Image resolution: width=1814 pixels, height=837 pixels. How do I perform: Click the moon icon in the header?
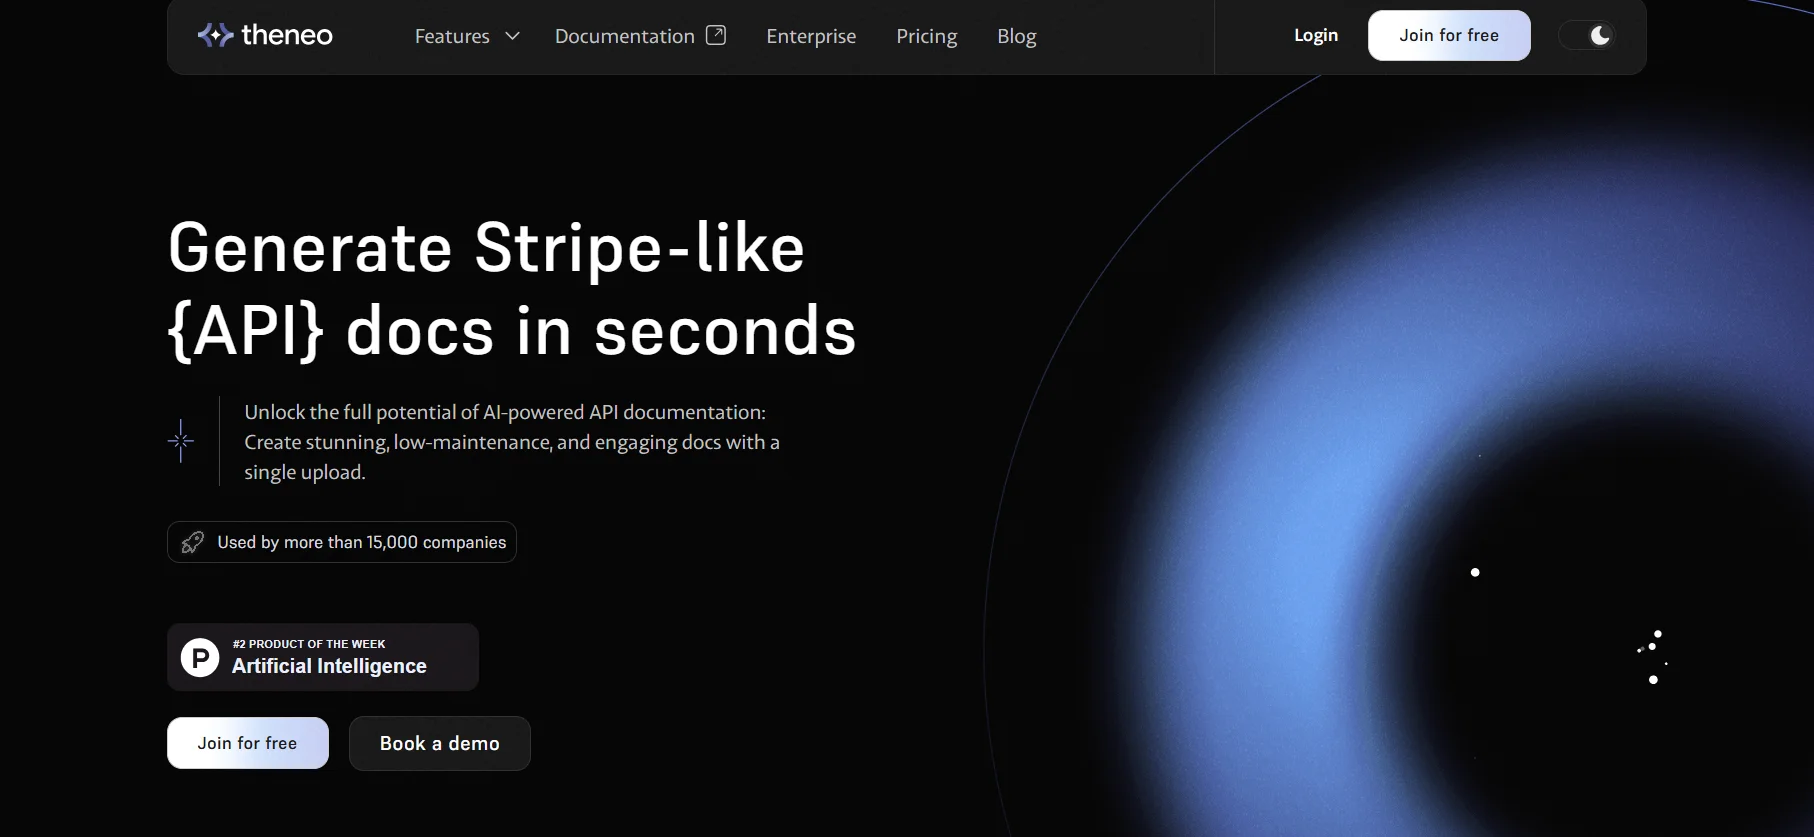click(x=1600, y=36)
